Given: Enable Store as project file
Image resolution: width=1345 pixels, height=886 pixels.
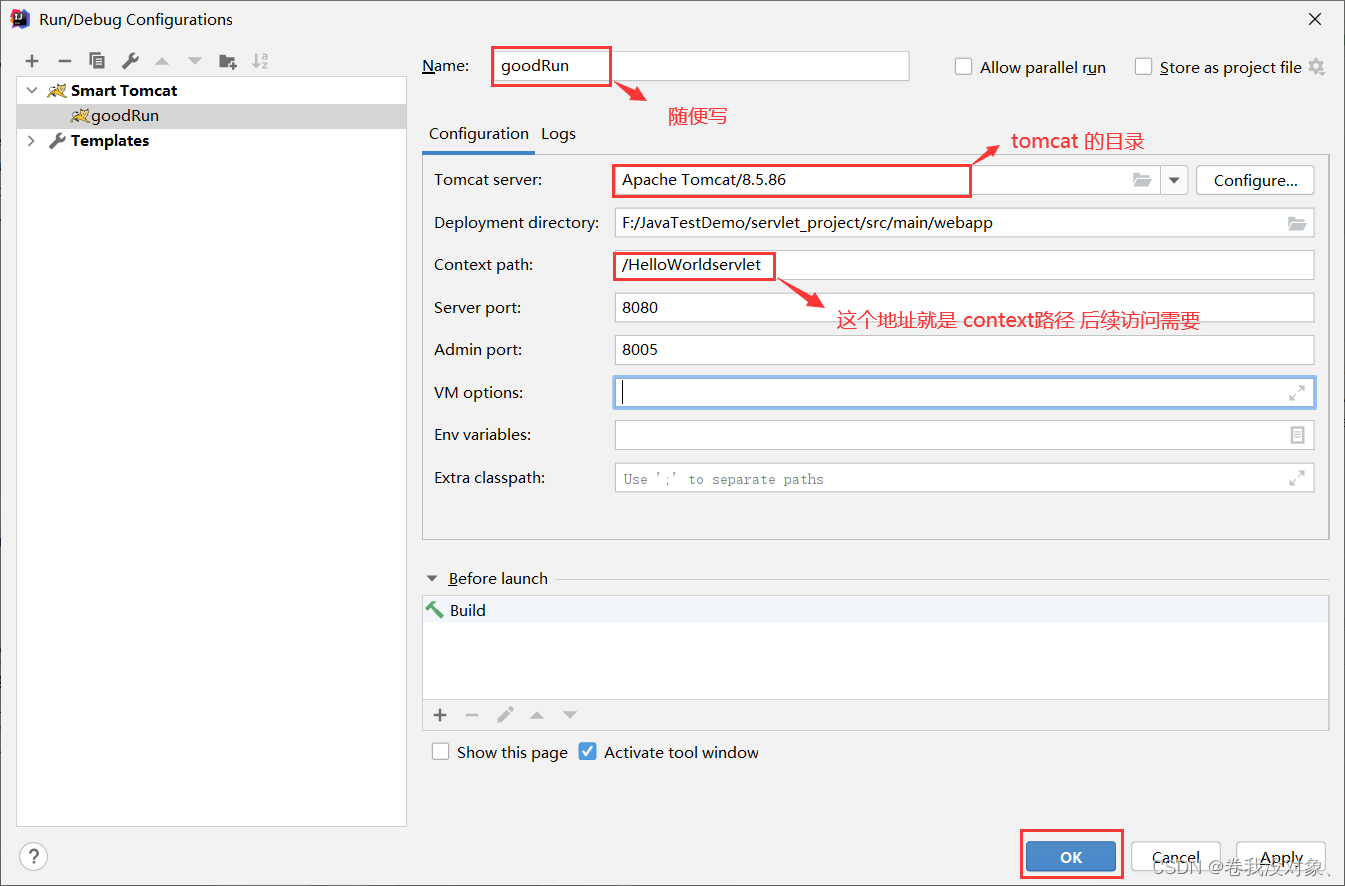Looking at the screenshot, I should [x=1144, y=67].
